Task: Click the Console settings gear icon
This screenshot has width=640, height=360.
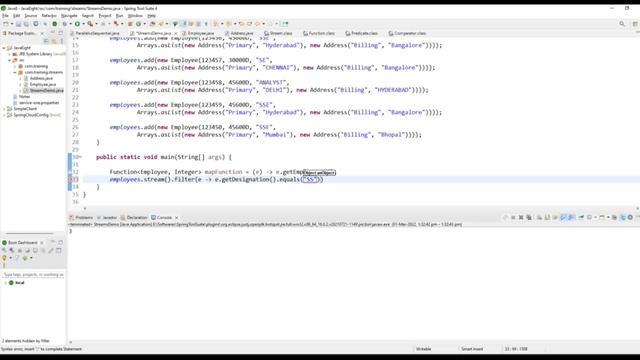Action: (630, 218)
